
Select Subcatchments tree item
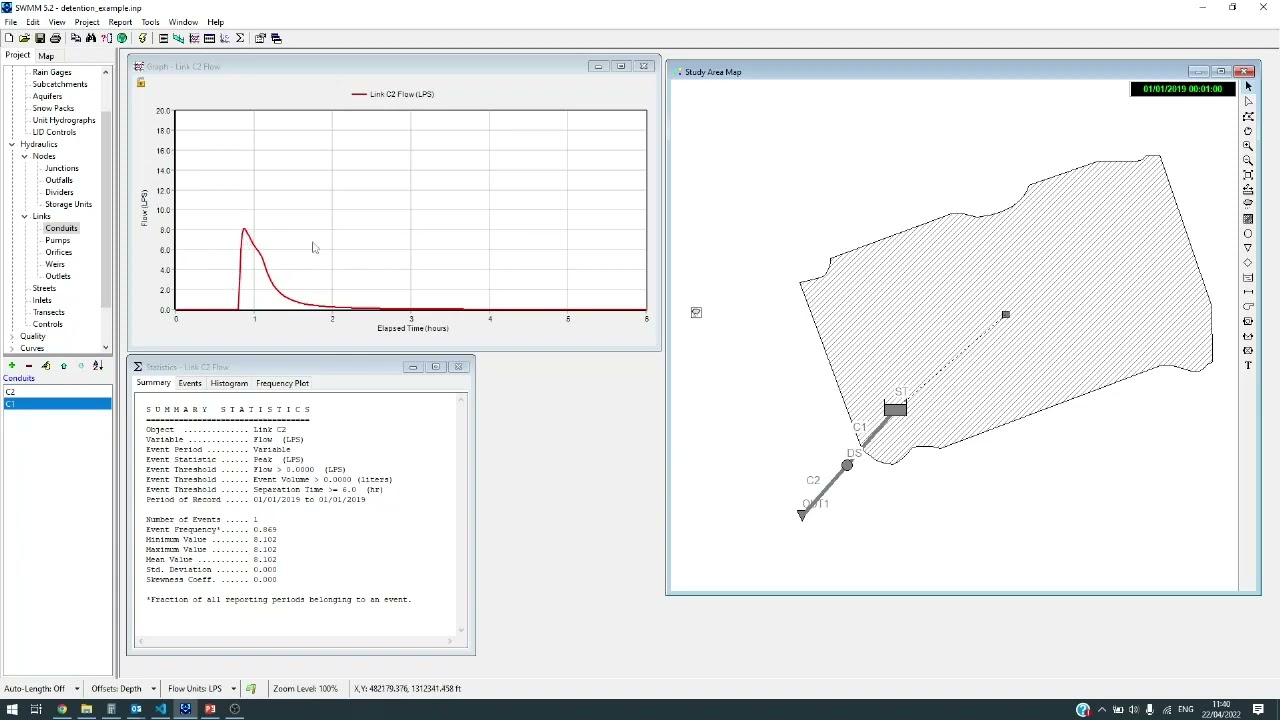(60, 84)
